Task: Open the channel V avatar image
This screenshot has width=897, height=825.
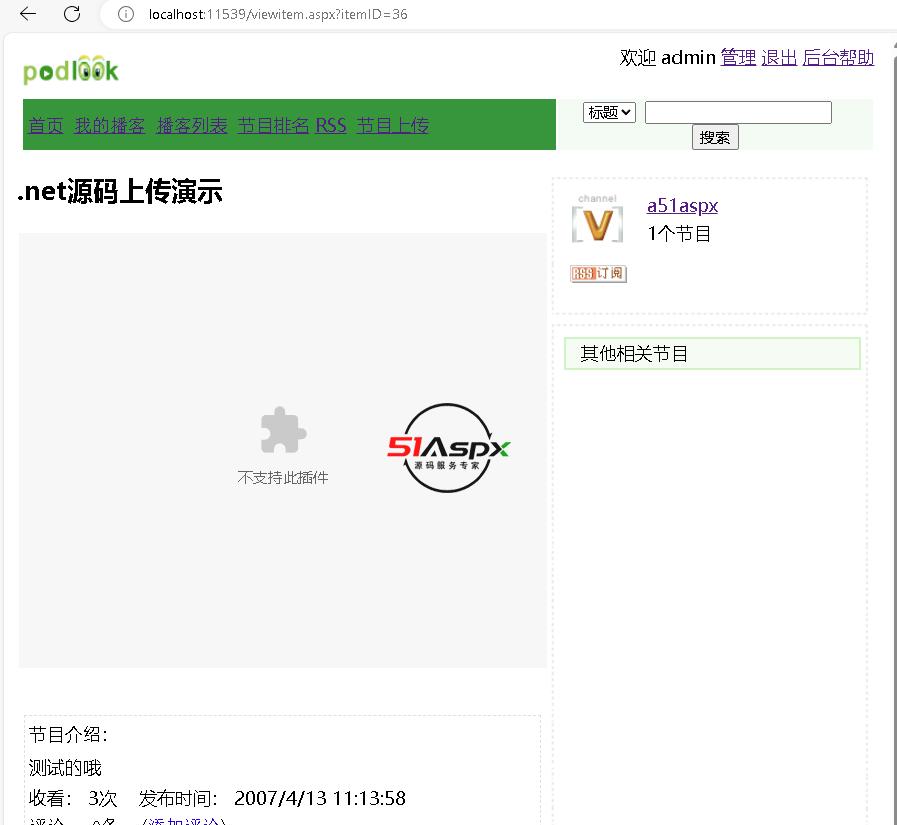Action: coord(597,219)
